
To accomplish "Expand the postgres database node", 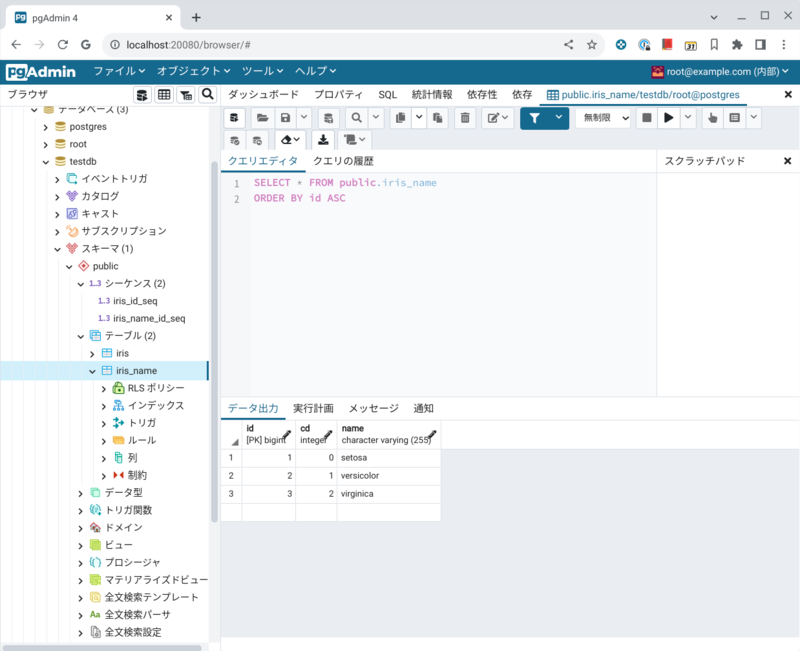I will pyautogui.click(x=45, y=127).
